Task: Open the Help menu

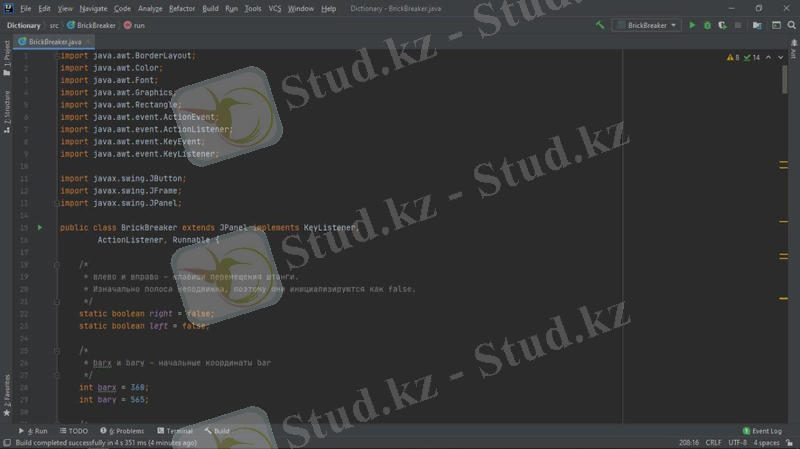Action: tap(329, 9)
